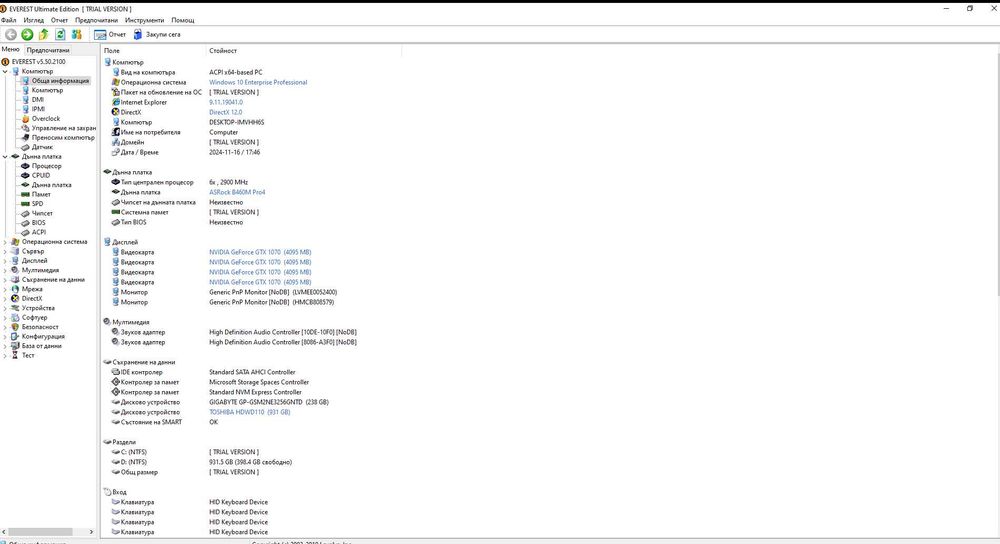Expand the Дисплей tree node
The image size is (1000, 544).
5,261
